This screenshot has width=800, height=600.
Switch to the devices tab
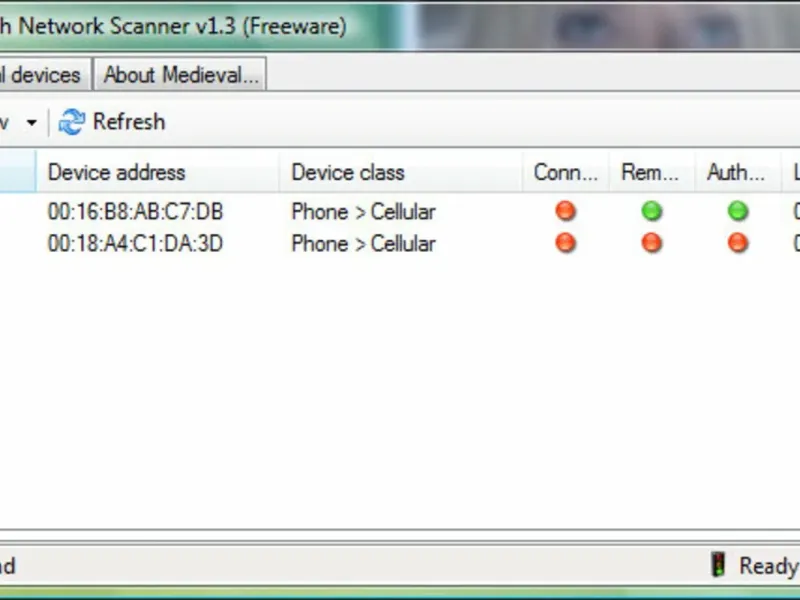click(45, 74)
